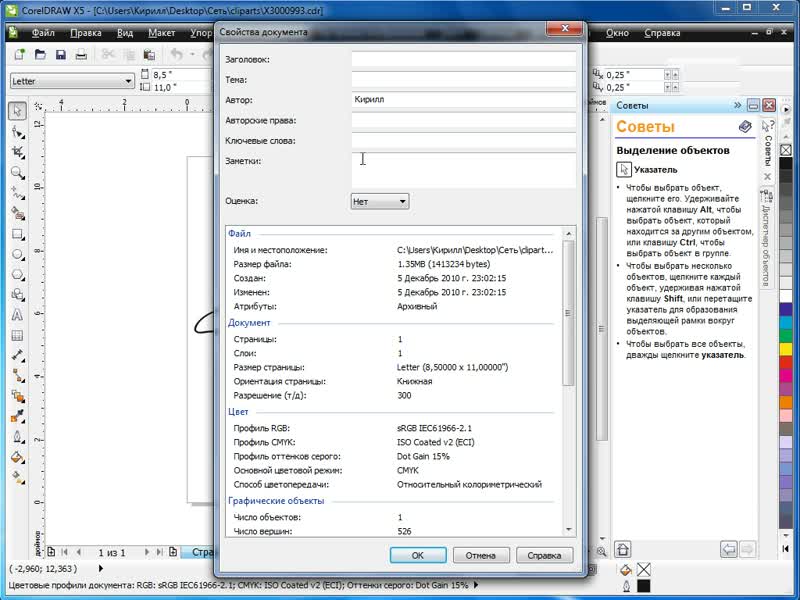Select the Table tool
This screenshot has width=800, height=600.
click(x=17, y=335)
